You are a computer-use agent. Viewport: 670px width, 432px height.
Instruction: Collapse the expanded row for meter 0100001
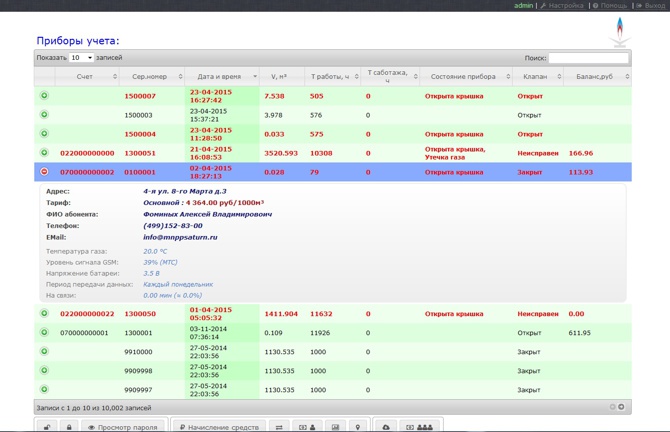pos(44,172)
